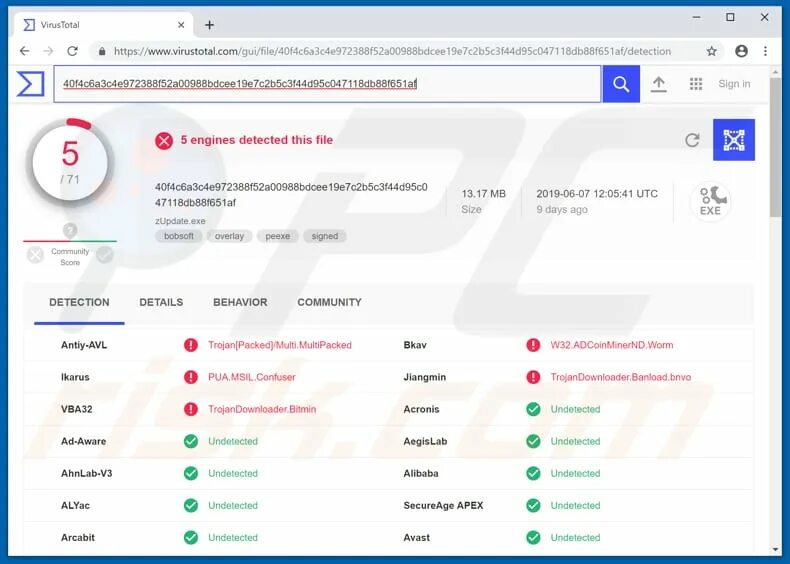Click the scrollbar up arrow
Screen dimensions: 790x564
[x=775, y=73]
